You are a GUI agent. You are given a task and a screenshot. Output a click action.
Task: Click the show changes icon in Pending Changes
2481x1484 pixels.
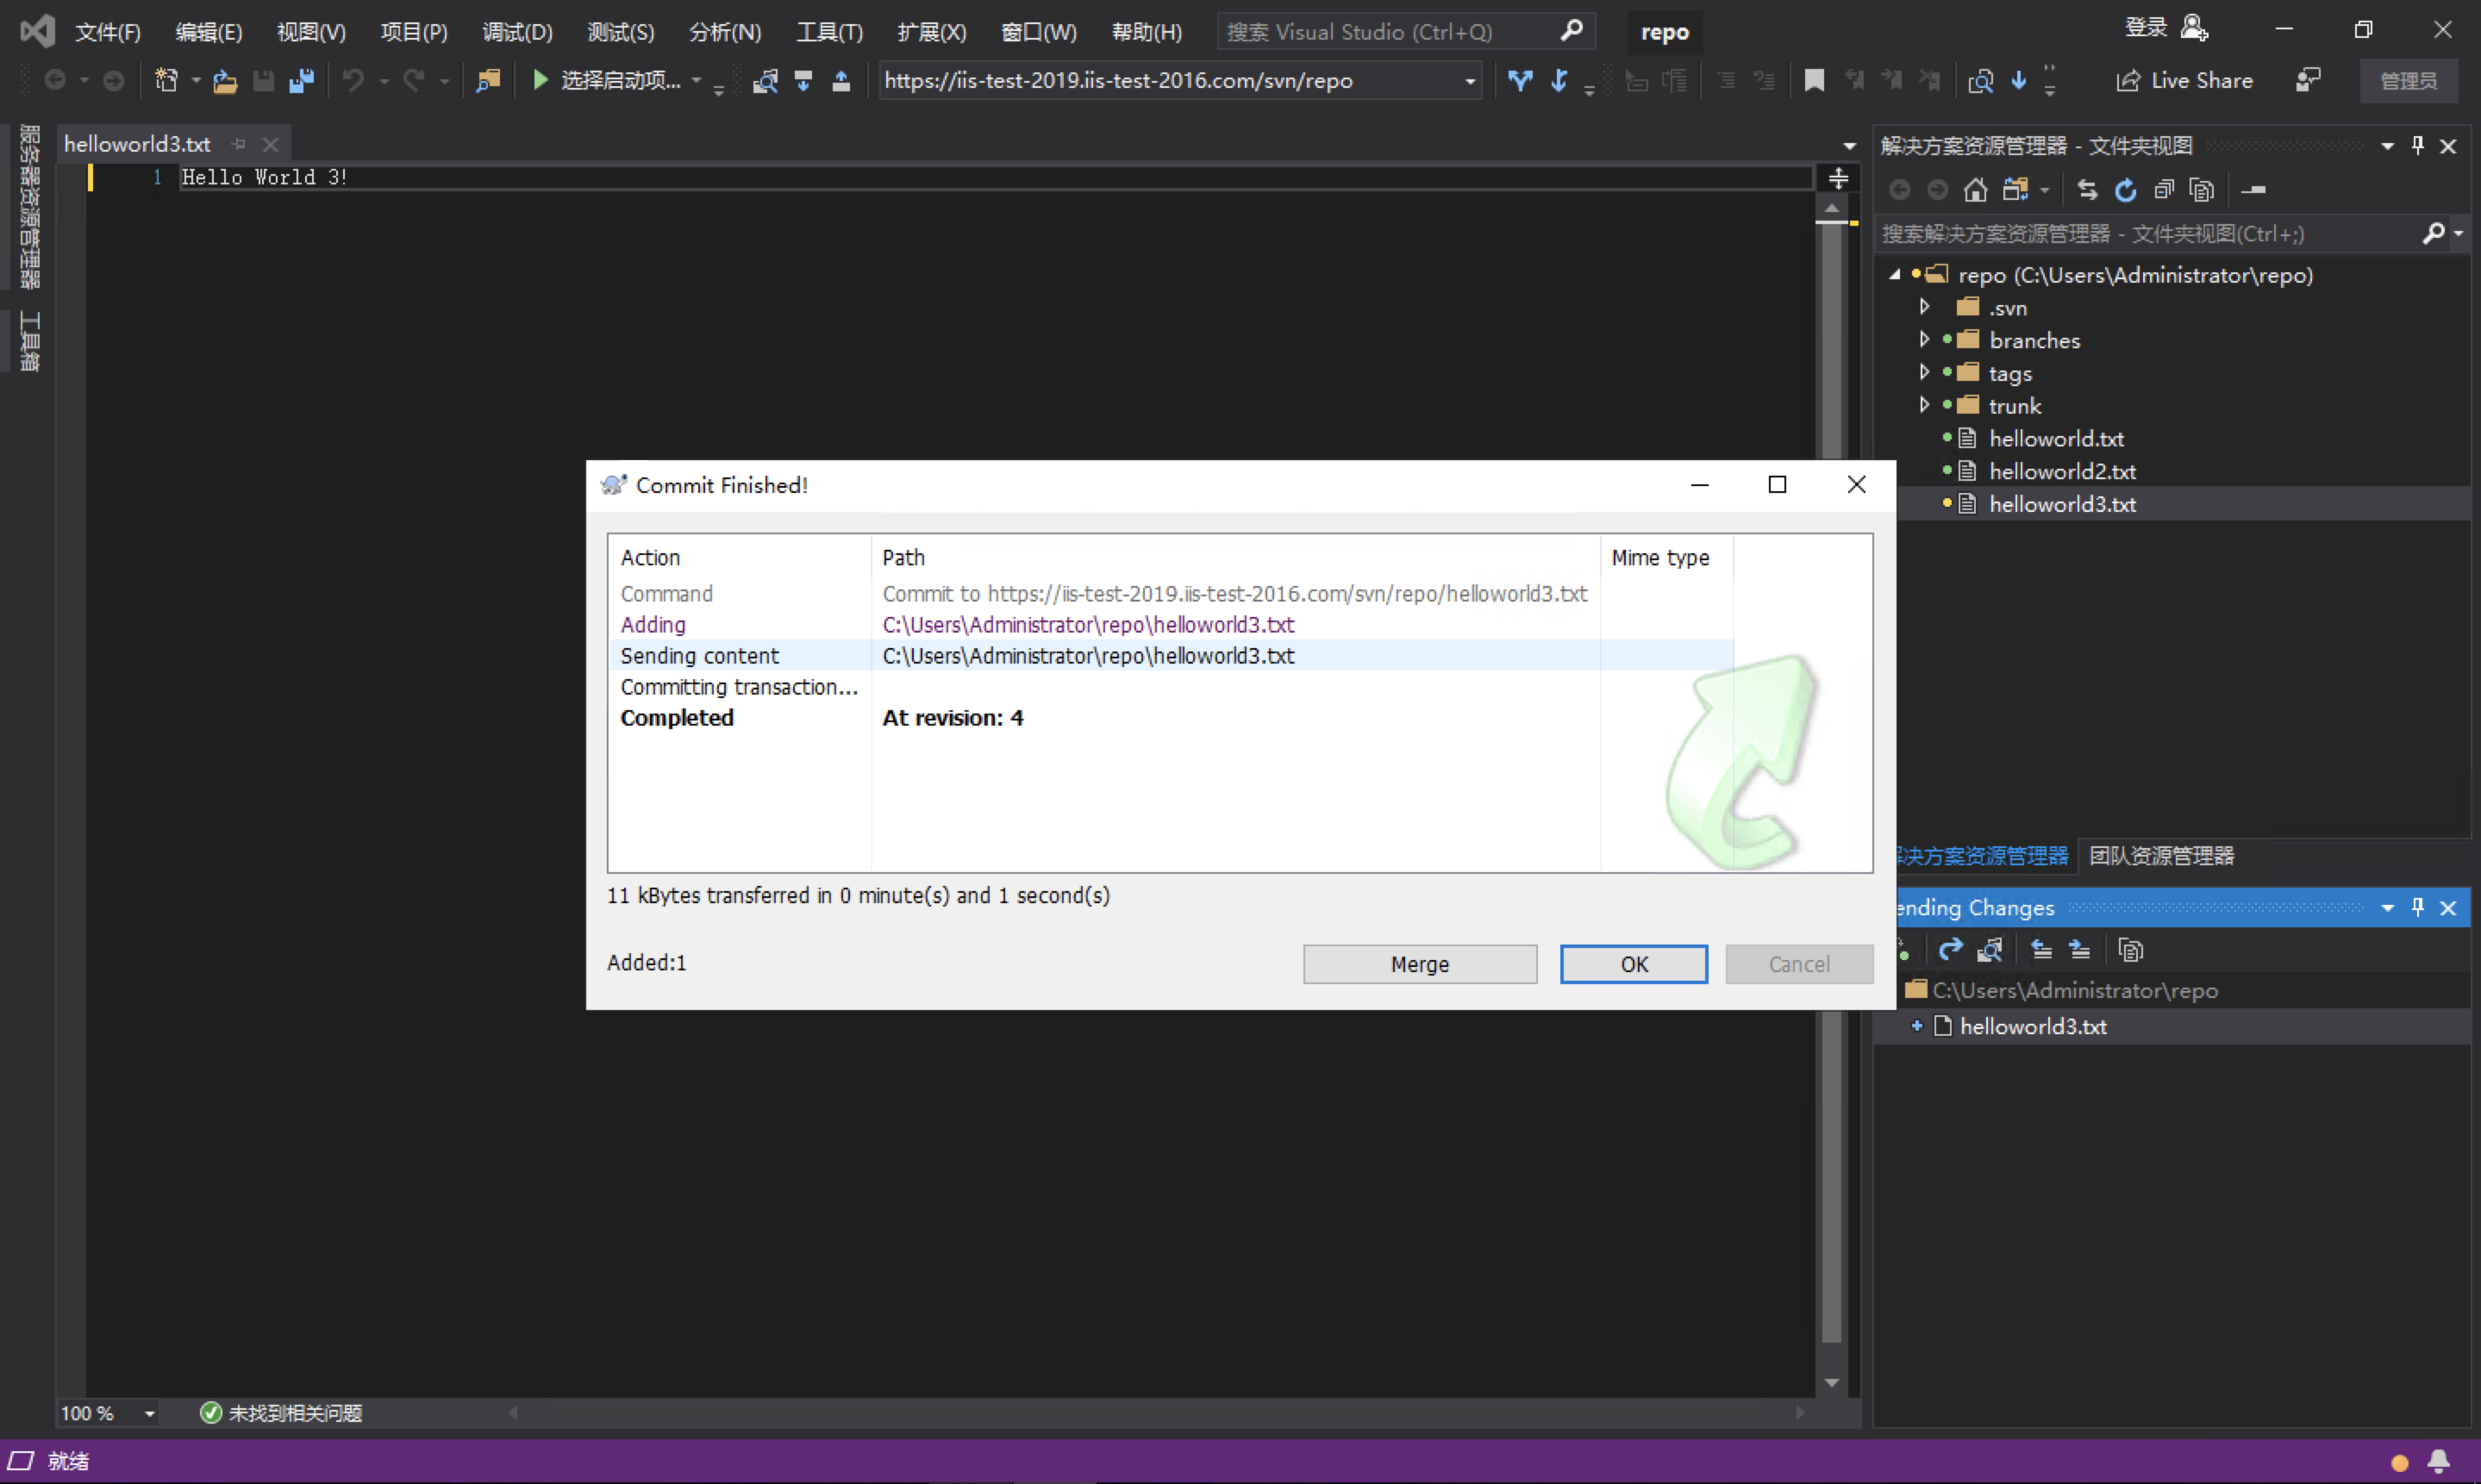1990,949
